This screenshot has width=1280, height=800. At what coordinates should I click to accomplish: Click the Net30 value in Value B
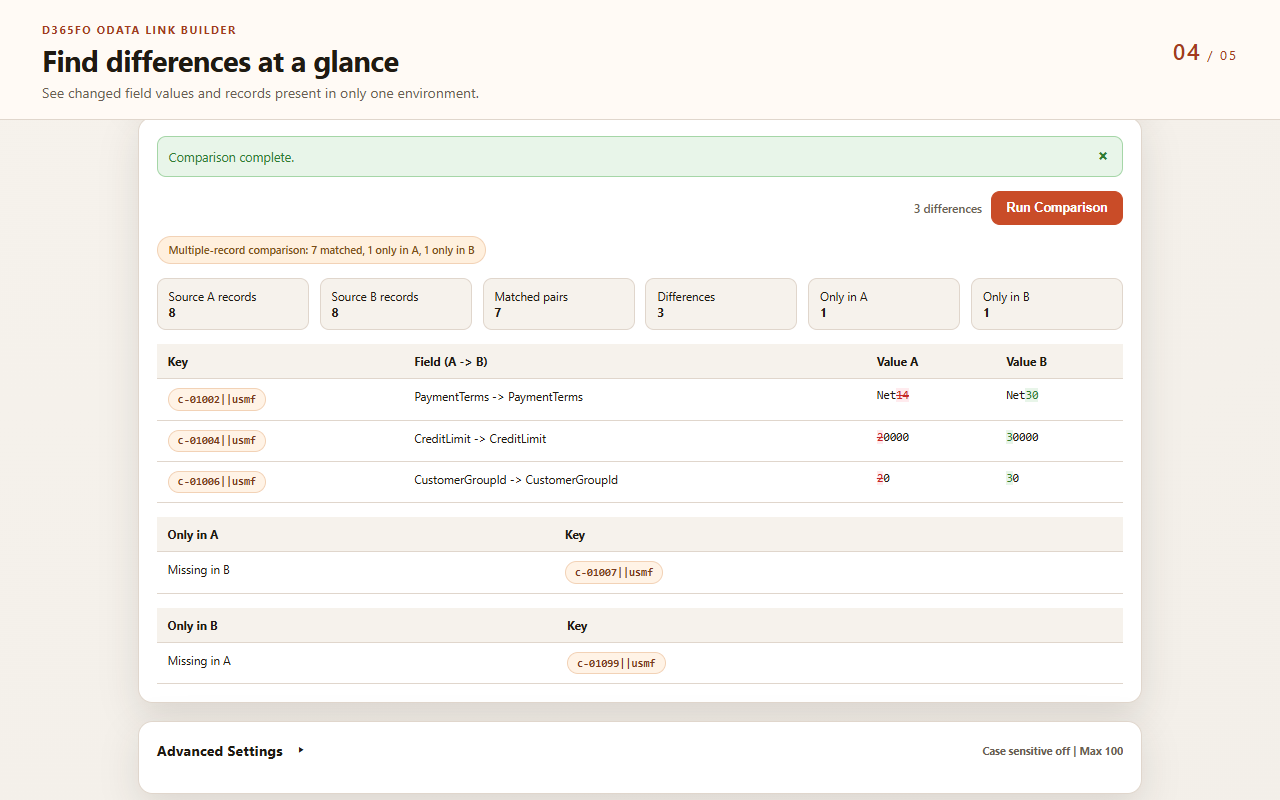point(1022,395)
